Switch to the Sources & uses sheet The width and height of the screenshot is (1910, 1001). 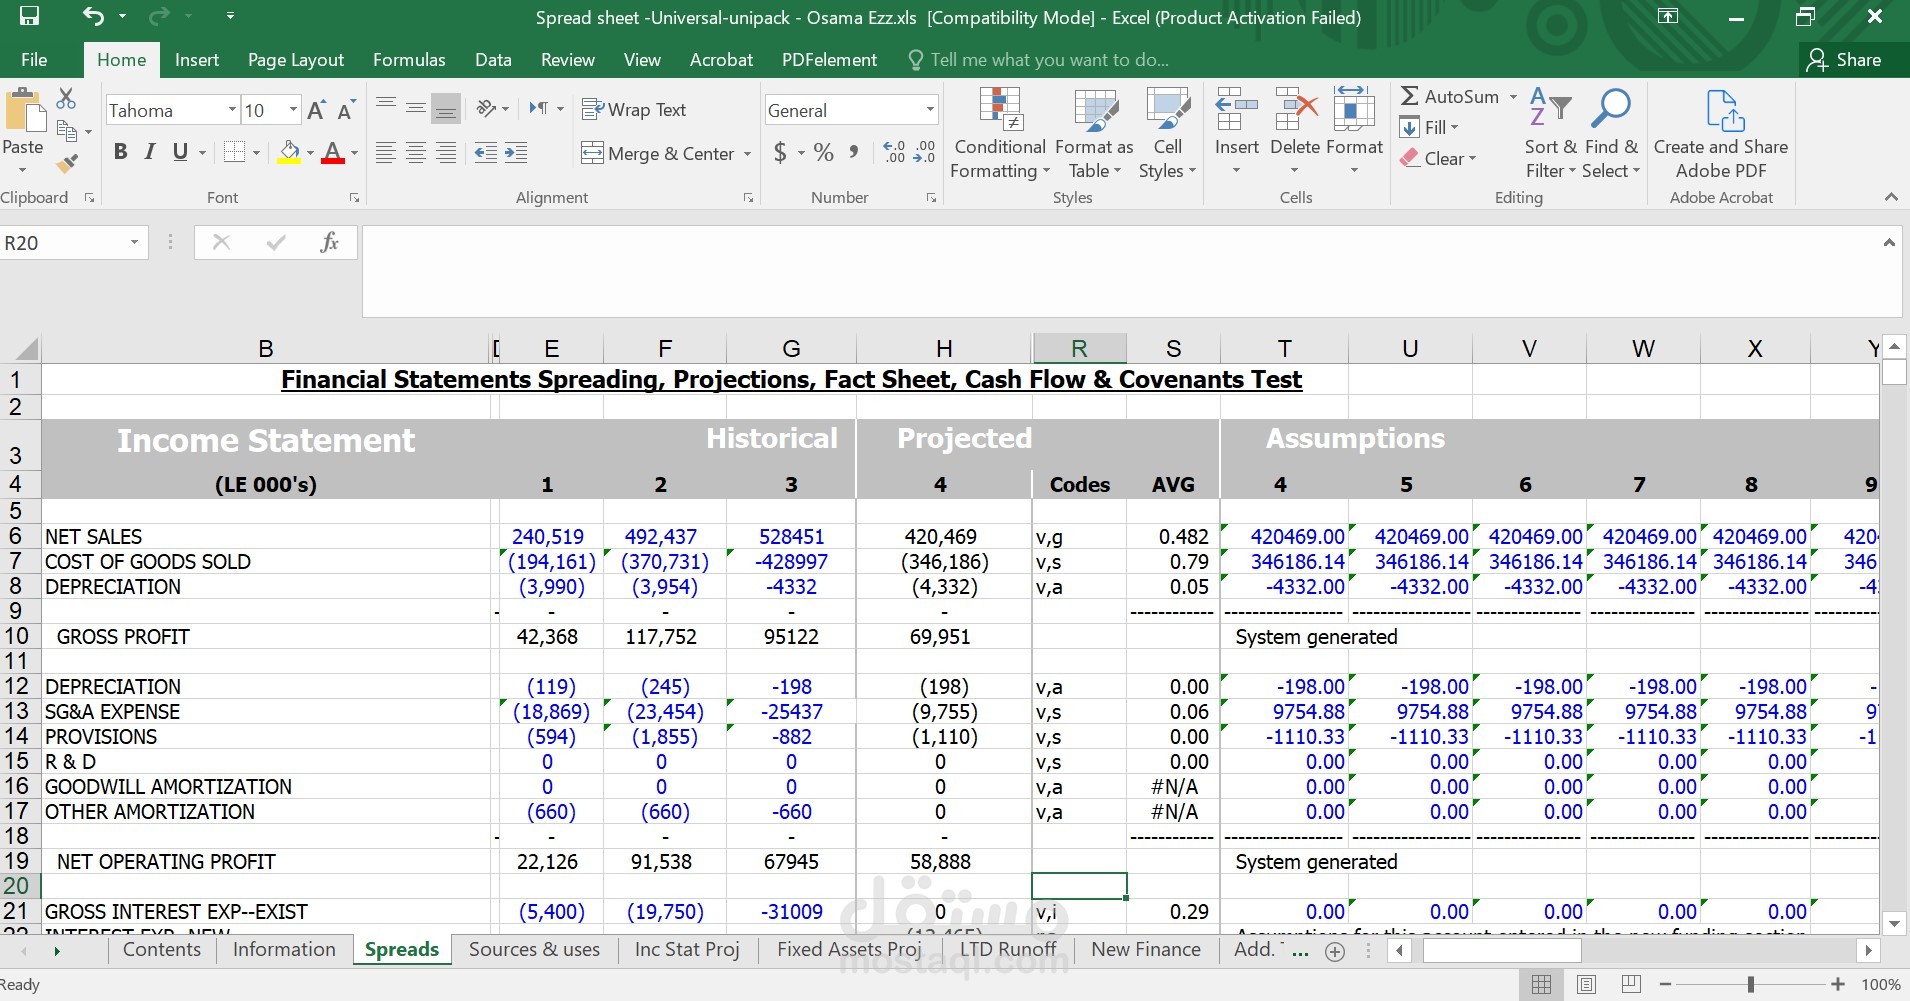click(x=534, y=950)
